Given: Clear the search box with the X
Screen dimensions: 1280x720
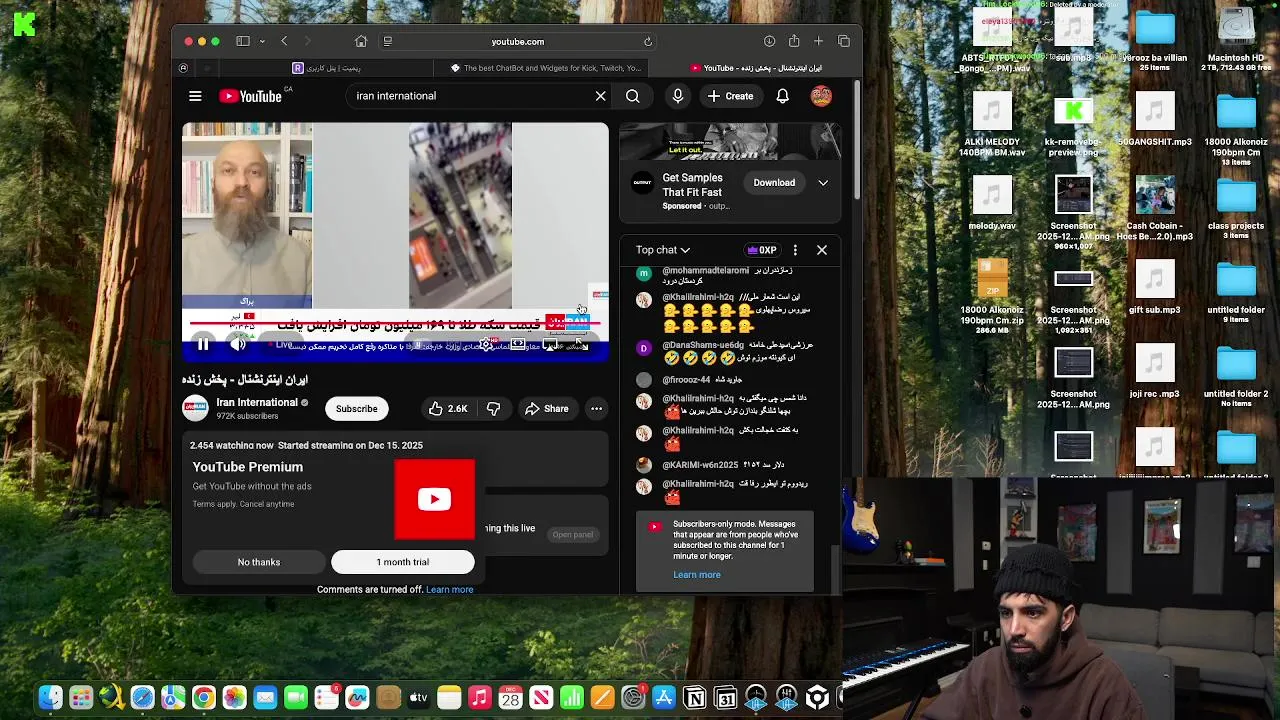Looking at the screenshot, I should (600, 96).
